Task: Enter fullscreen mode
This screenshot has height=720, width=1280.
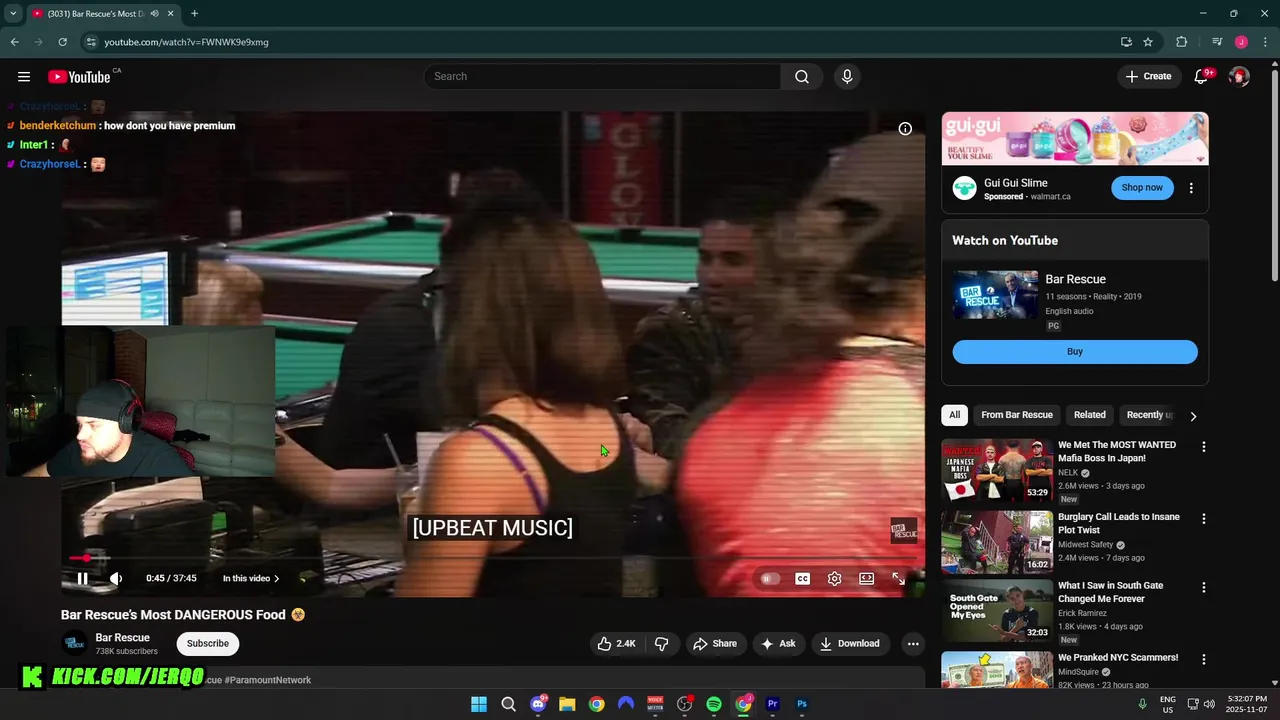Action: (x=898, y=578)
